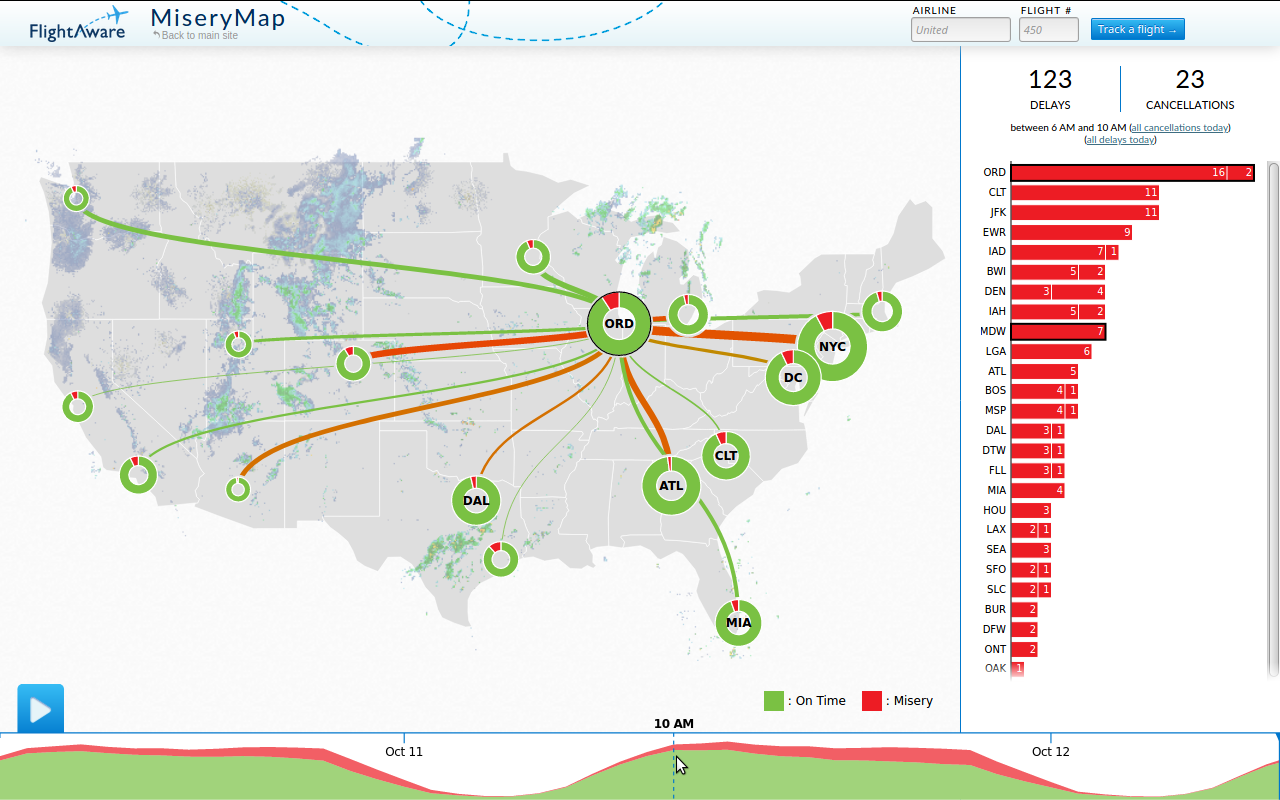This screenshot has width=1280, height=800.
Task: Click the play animation button
Action: tap(40, 709)
